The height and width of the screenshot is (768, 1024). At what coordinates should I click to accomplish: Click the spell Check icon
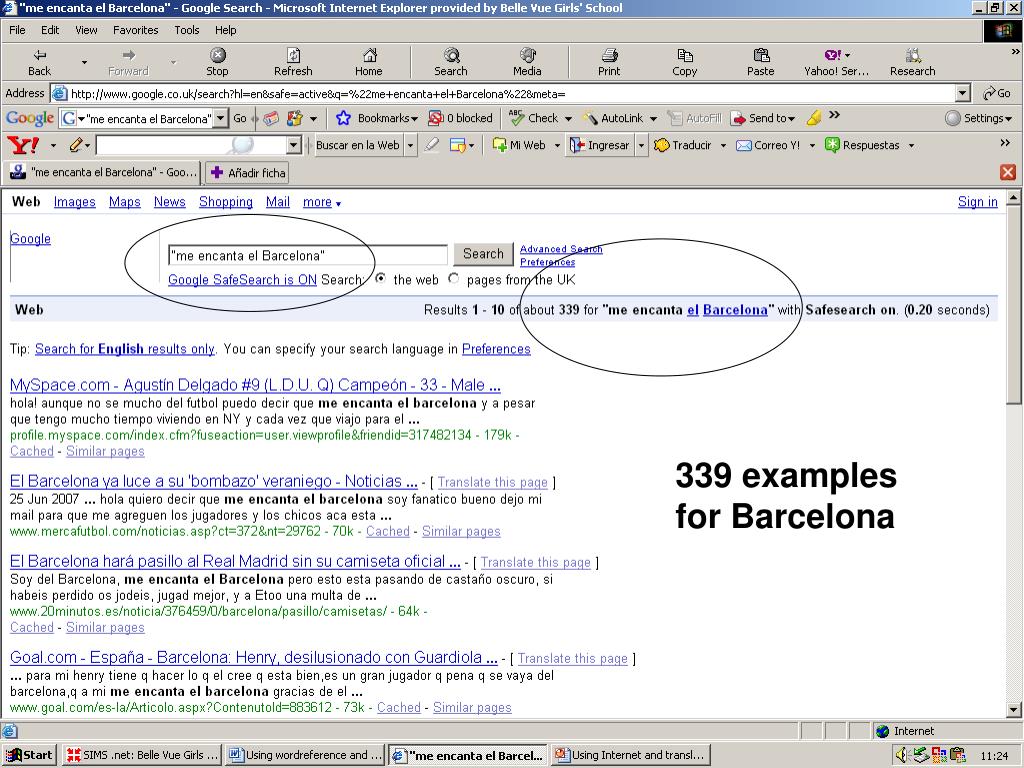click(x=517, y=118)
